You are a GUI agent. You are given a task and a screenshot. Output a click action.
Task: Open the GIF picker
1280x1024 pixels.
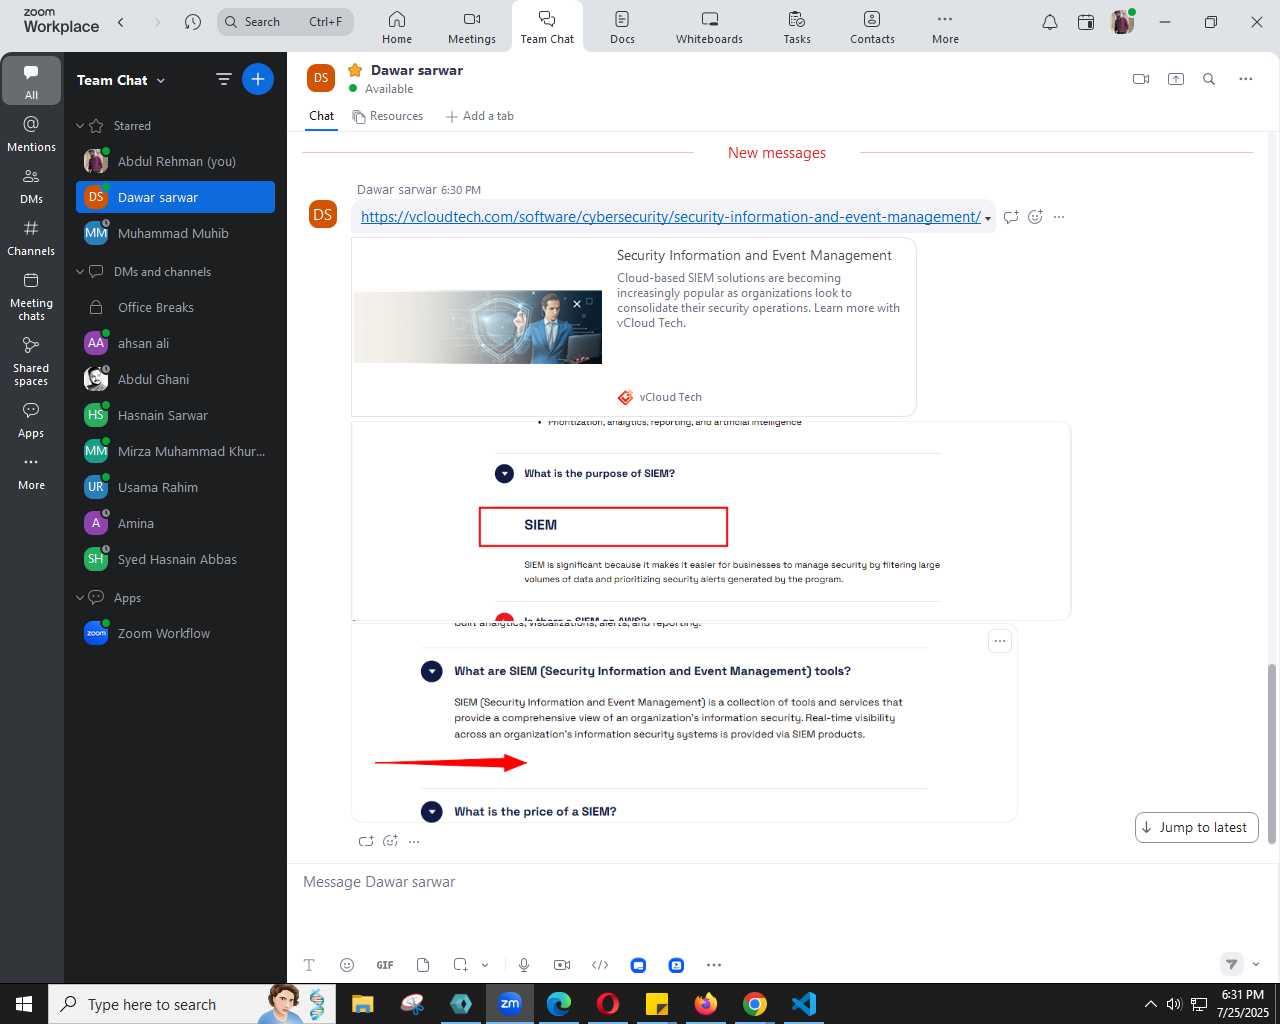pos(385,965)
